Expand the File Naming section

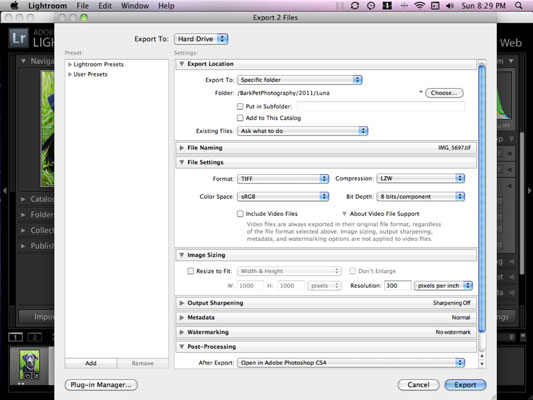coord(182,147)
